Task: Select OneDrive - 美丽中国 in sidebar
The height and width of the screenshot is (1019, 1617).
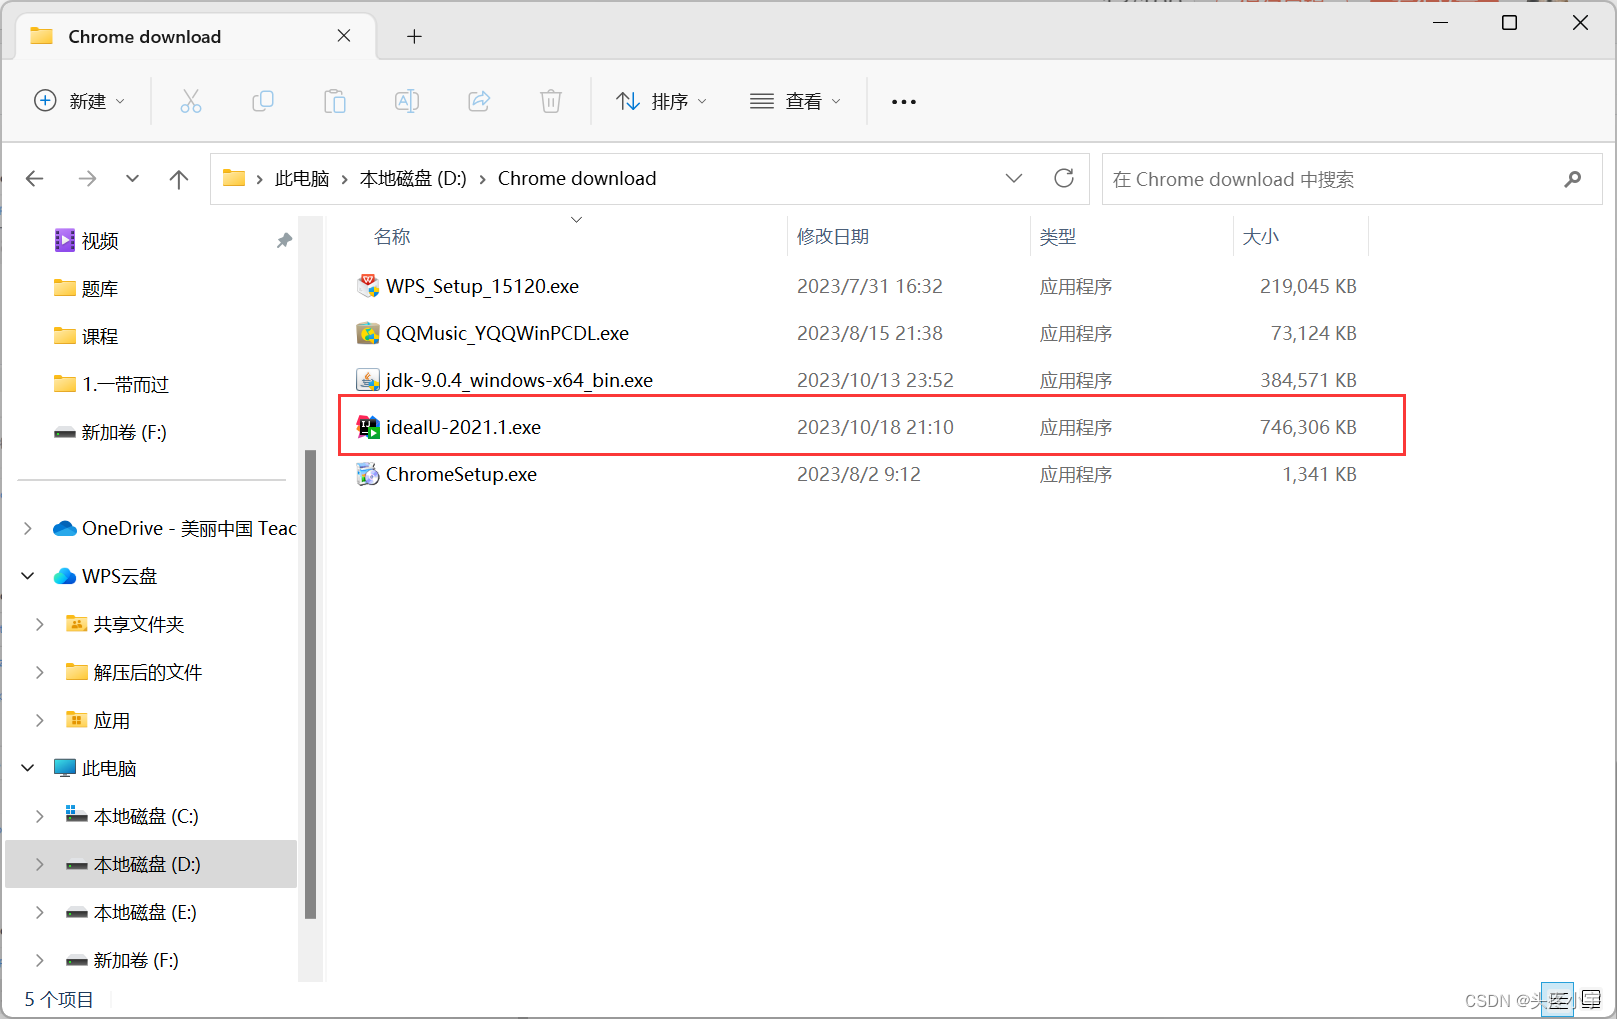Action: tap(189, 528)
